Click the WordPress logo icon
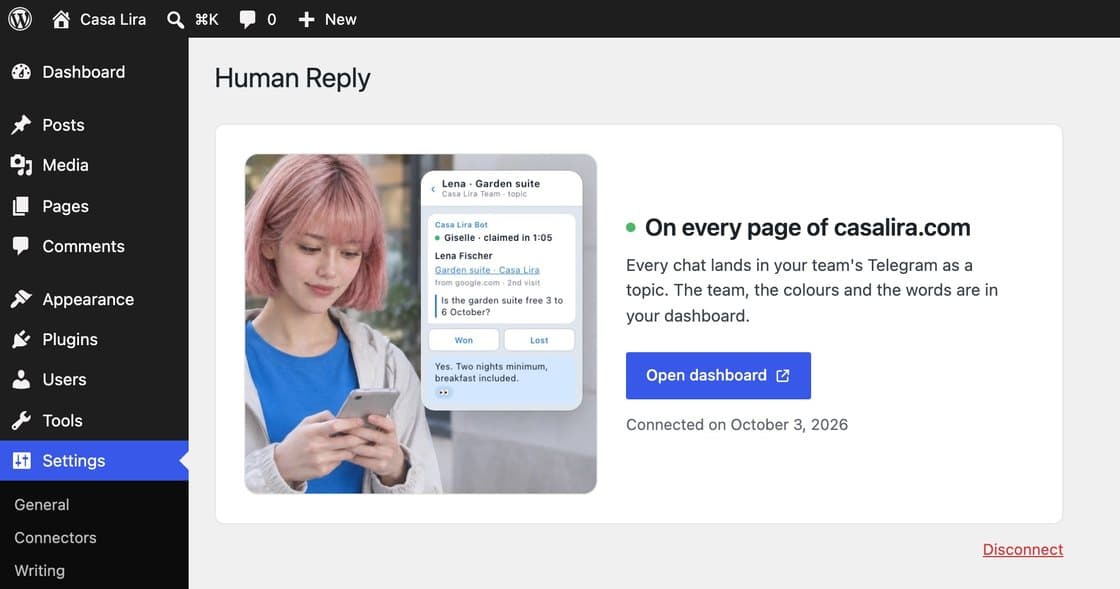Viewport: 1120px width, 589px height. (x=20, y=19)
